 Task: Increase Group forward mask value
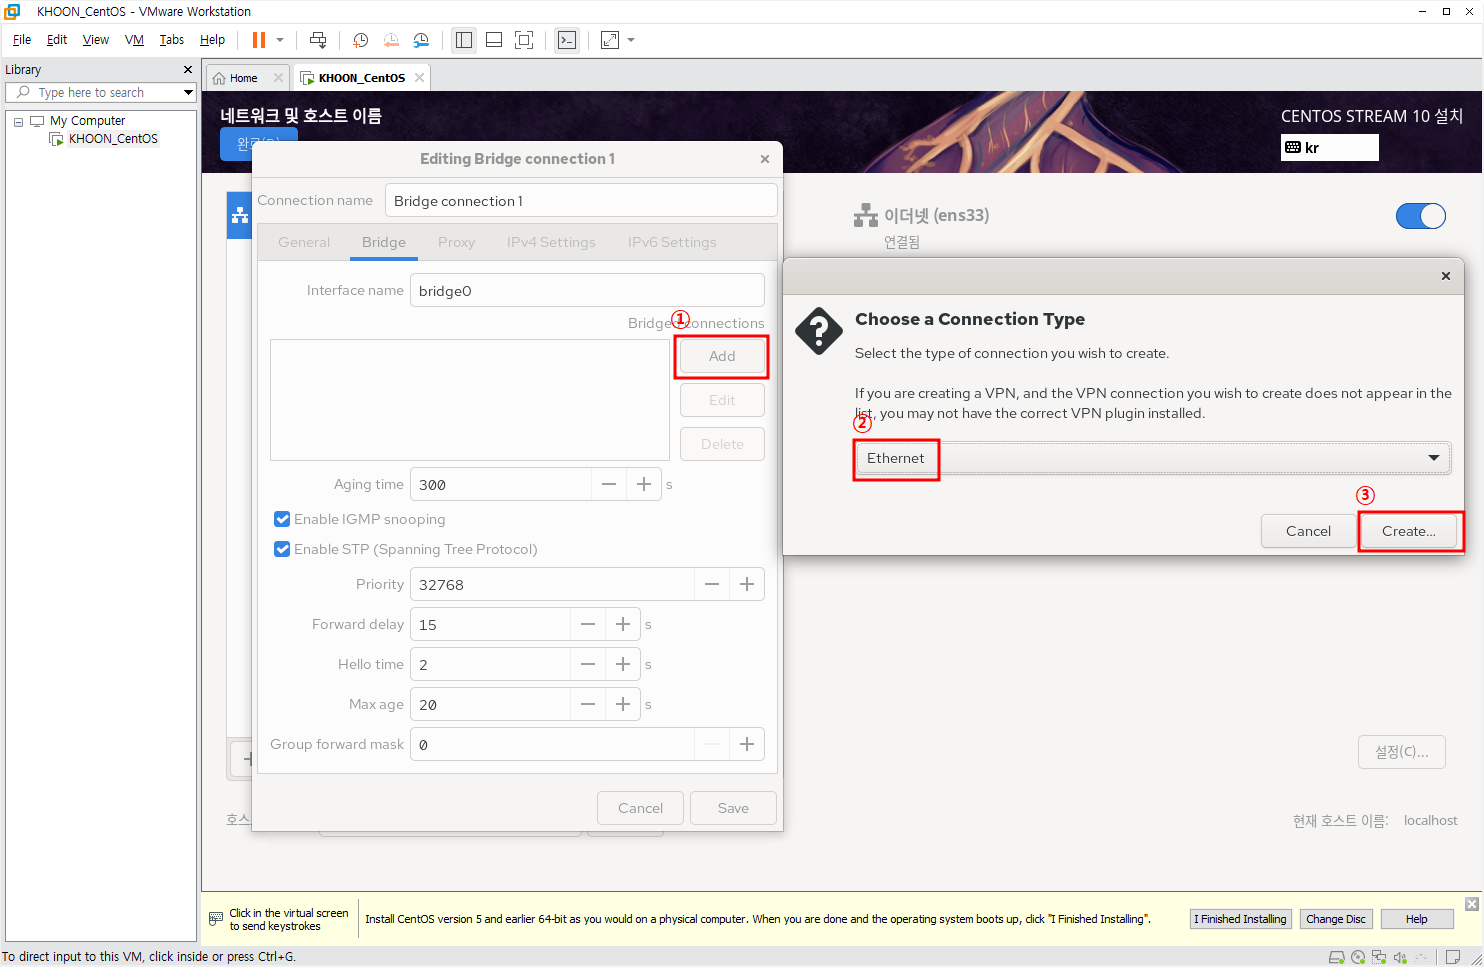coord(747,744)
